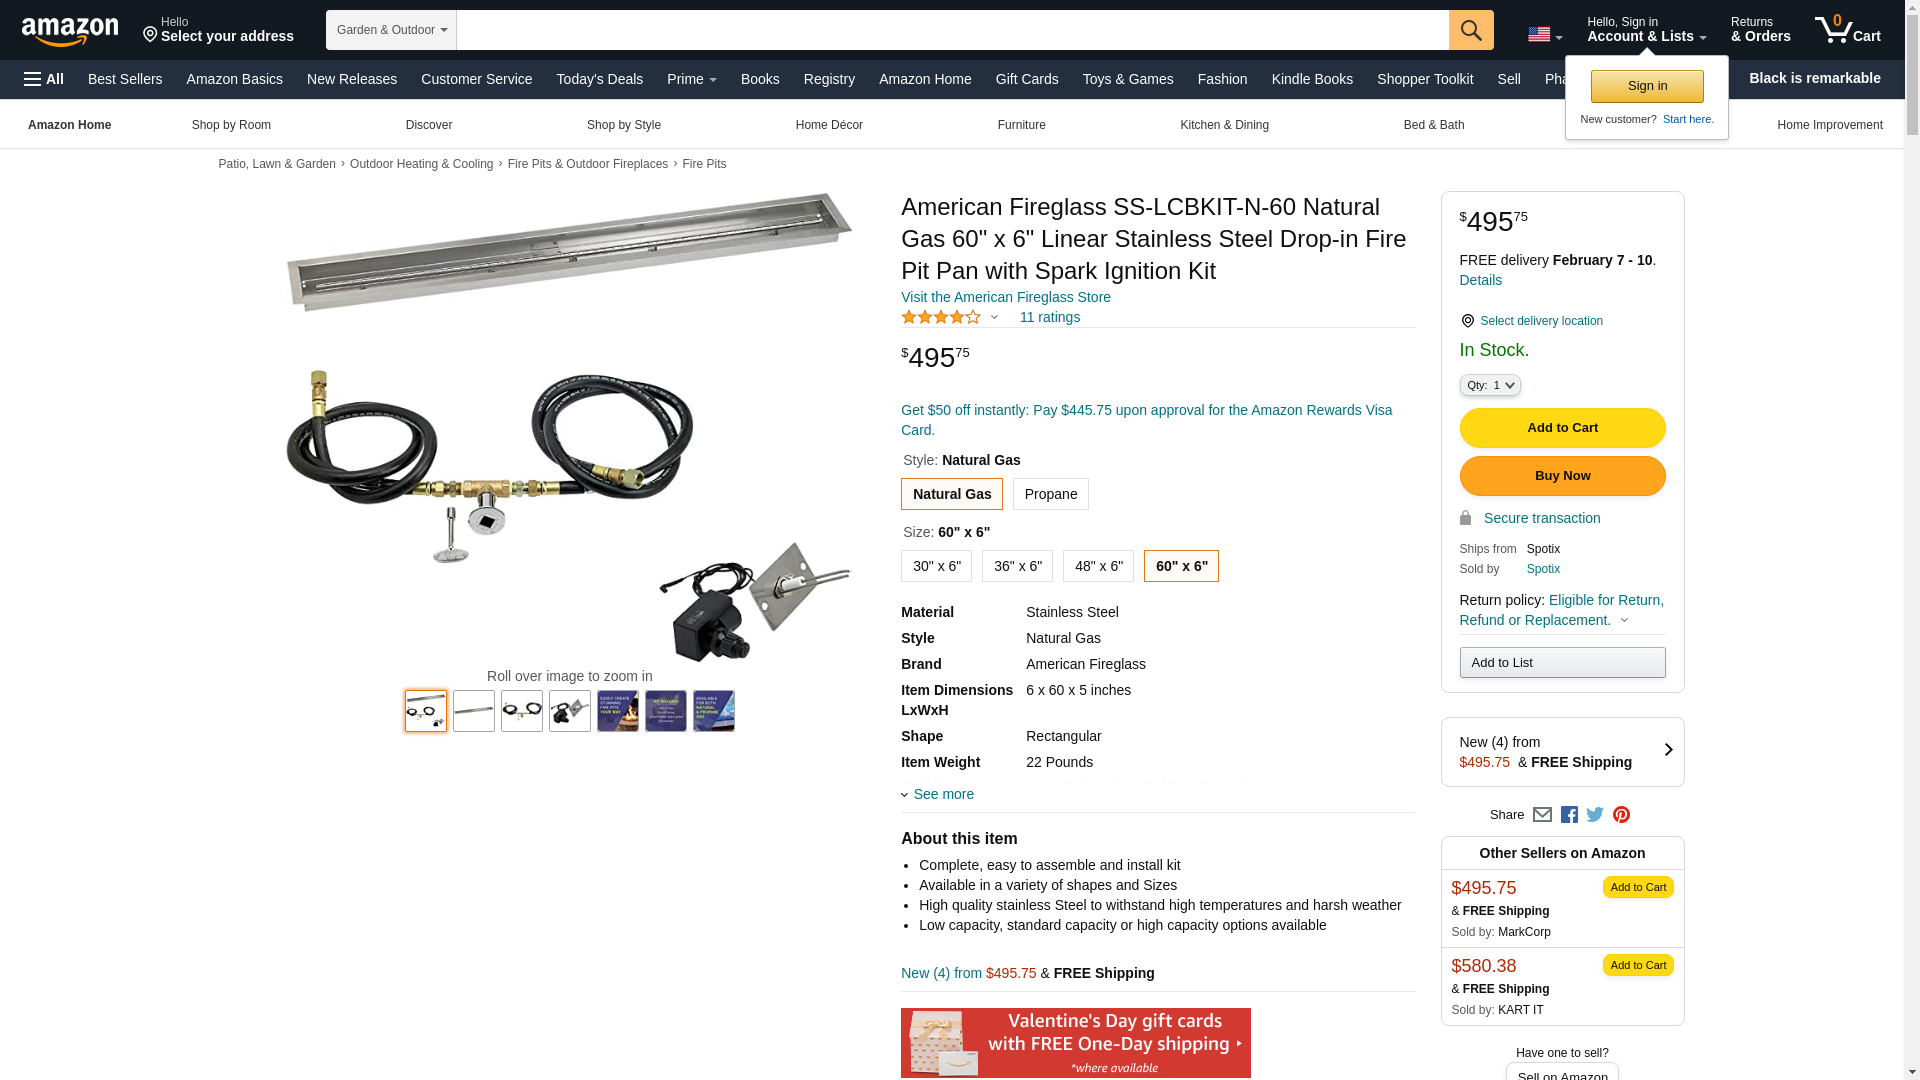Choose the 36" x 6" size option

pos(1017,566)
